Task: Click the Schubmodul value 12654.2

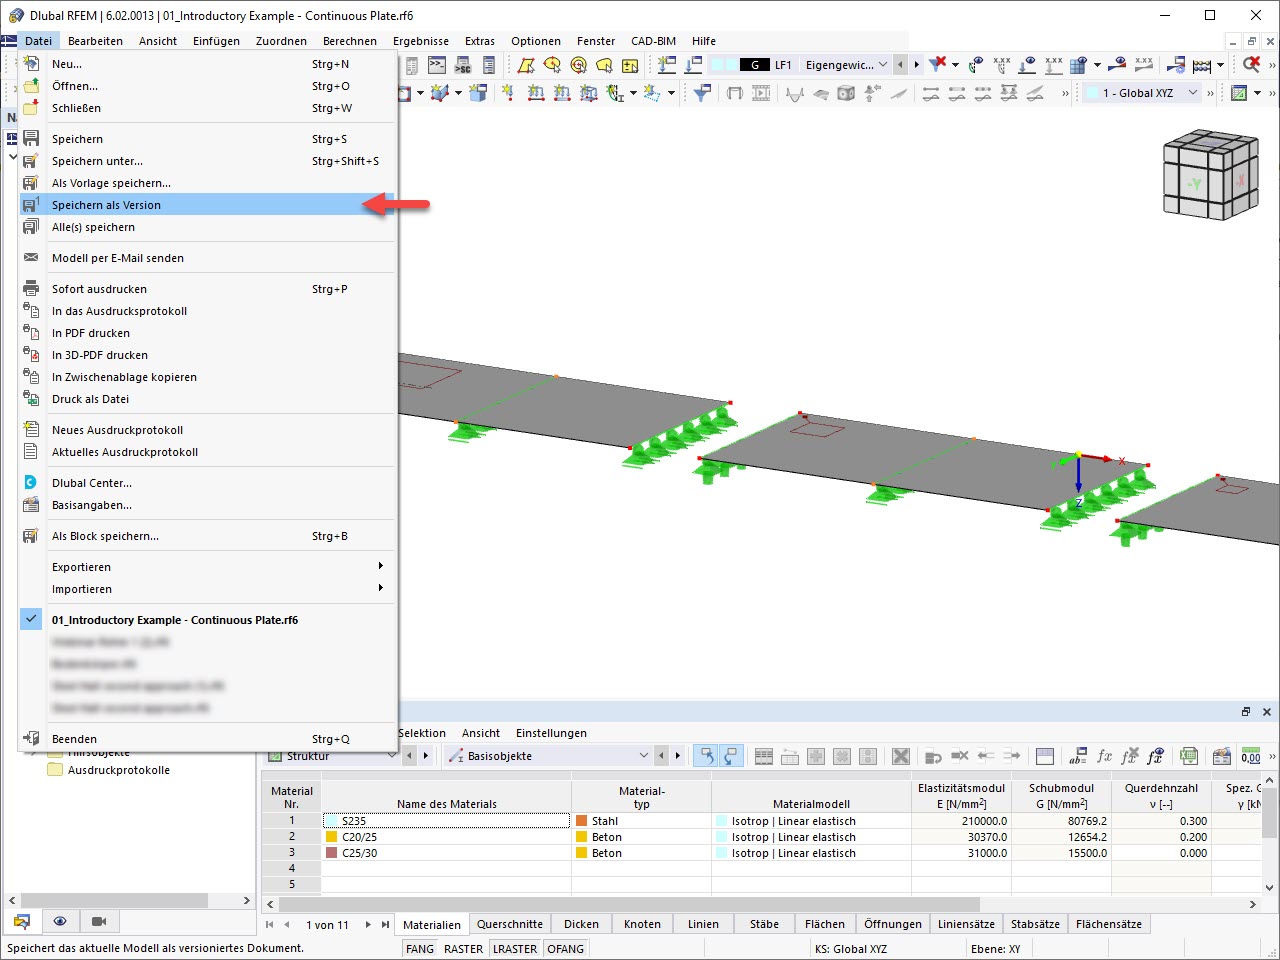Action: (1061, 837)
